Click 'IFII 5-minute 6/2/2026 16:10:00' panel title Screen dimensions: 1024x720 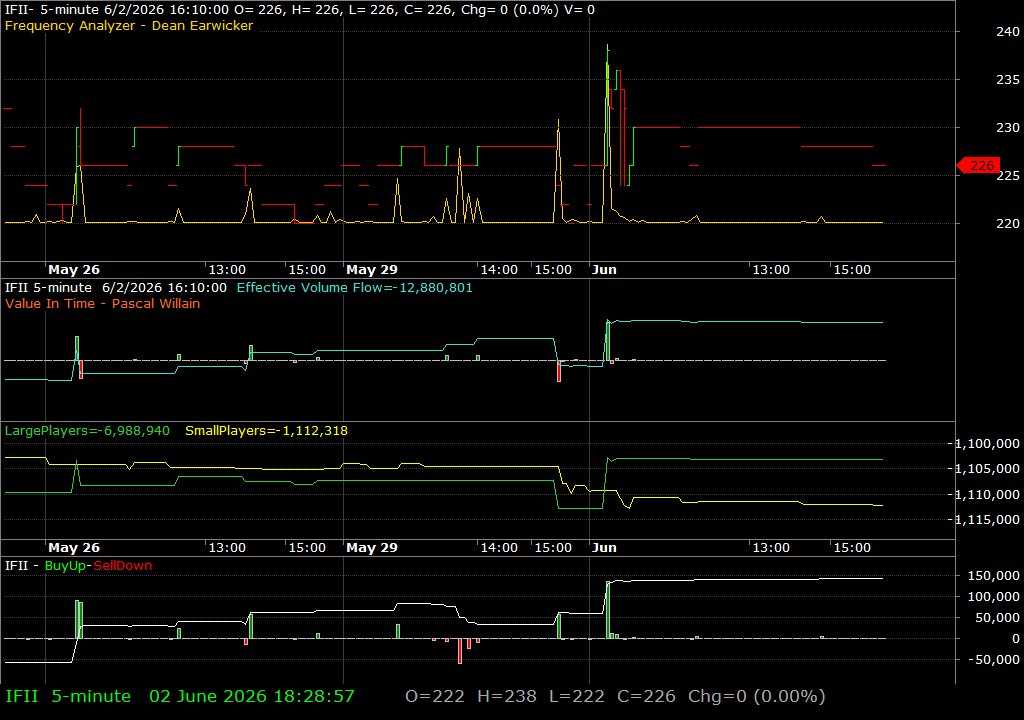(116, 287)
